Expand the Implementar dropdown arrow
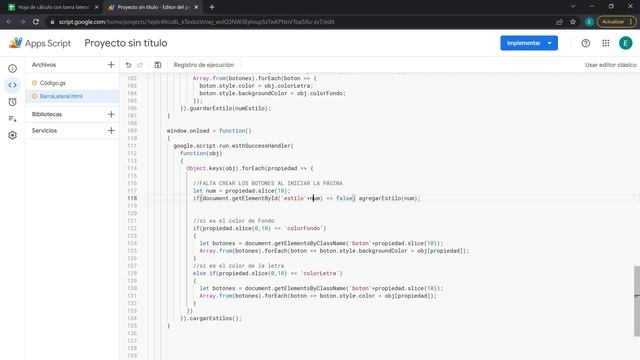The width and height of the screenshot is (640, 360). 550,43
